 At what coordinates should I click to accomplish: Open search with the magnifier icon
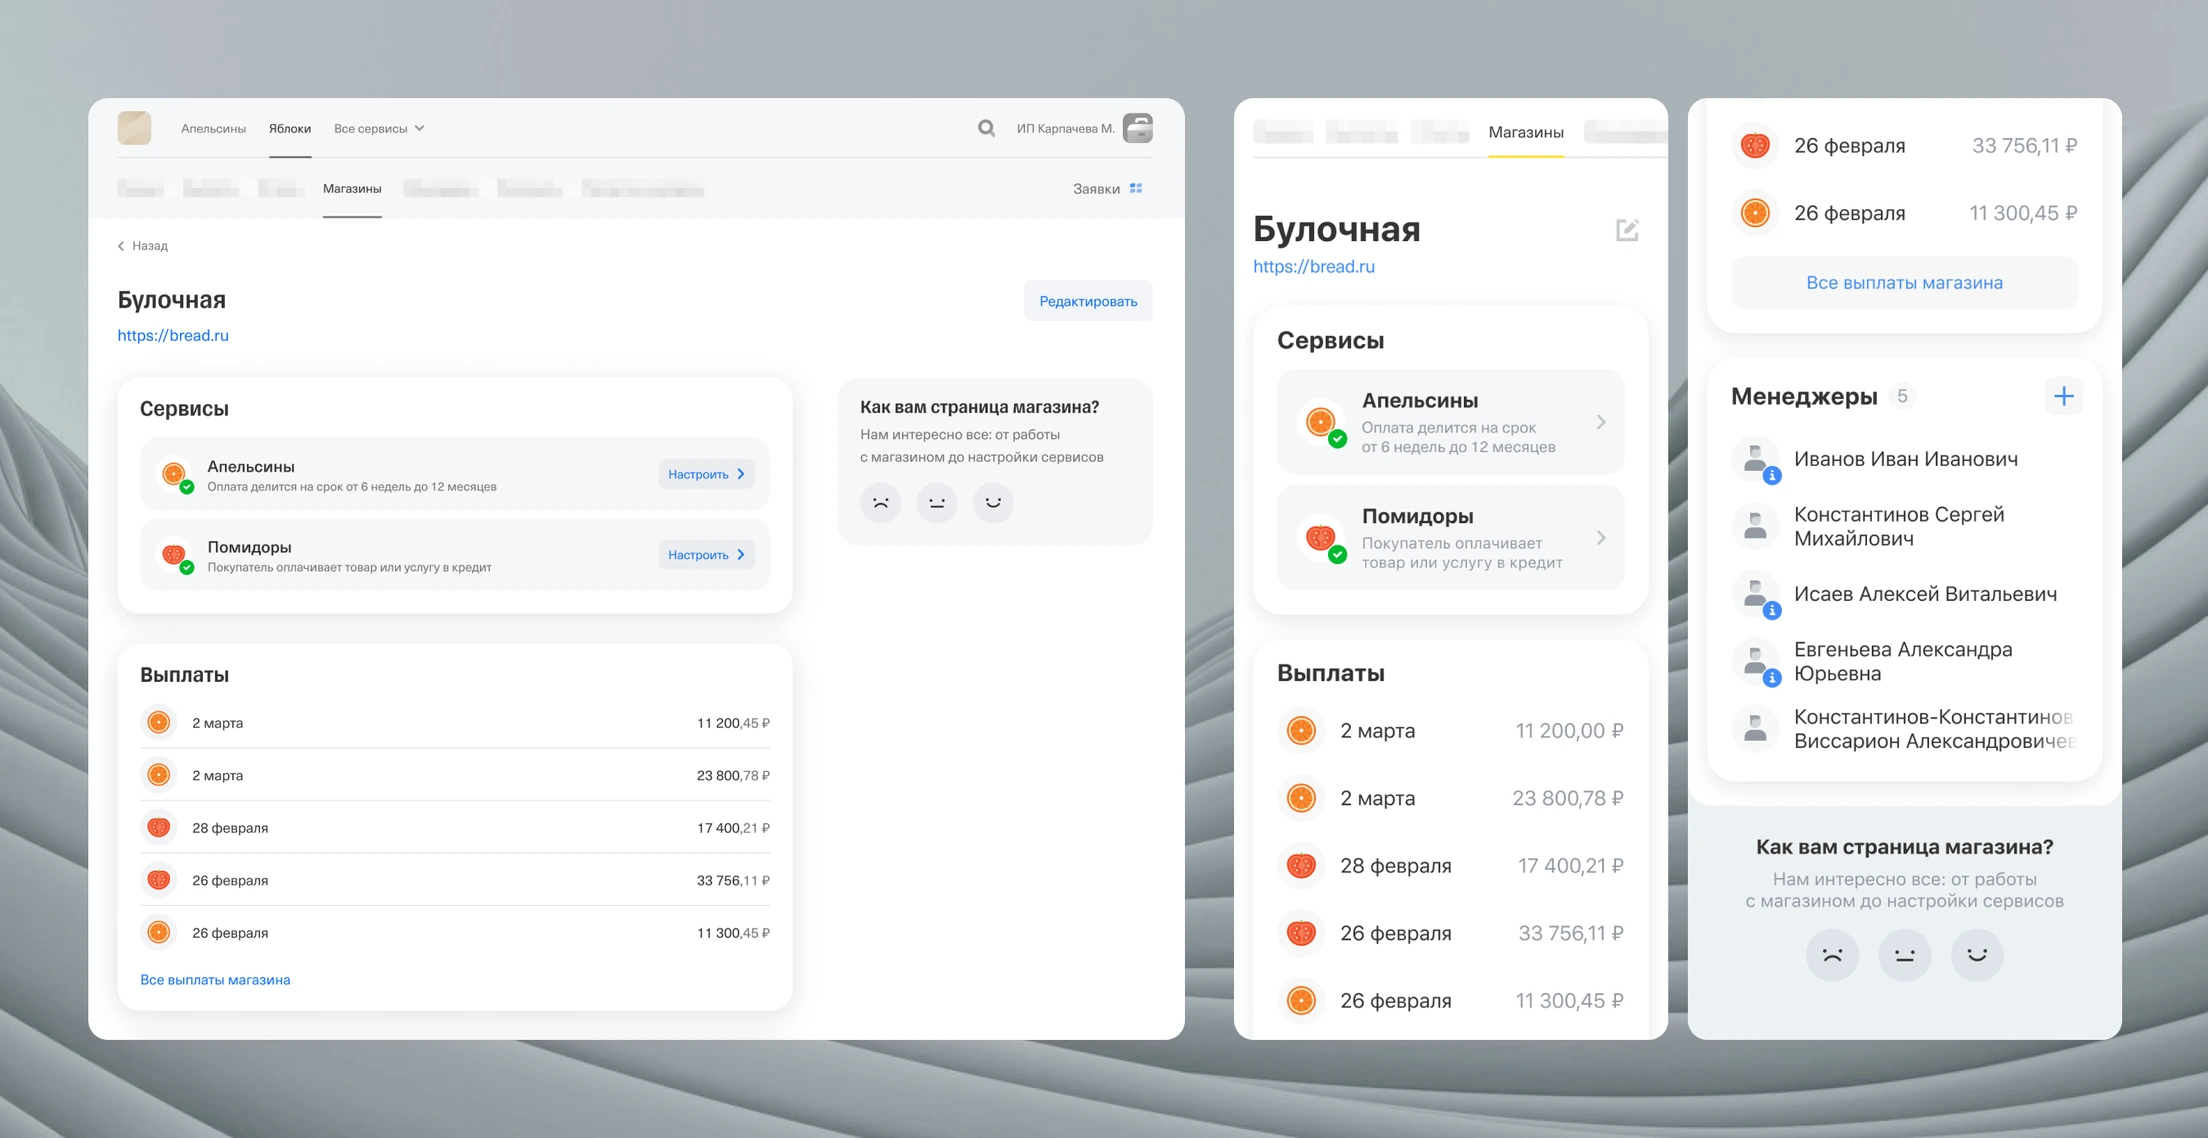986,128
